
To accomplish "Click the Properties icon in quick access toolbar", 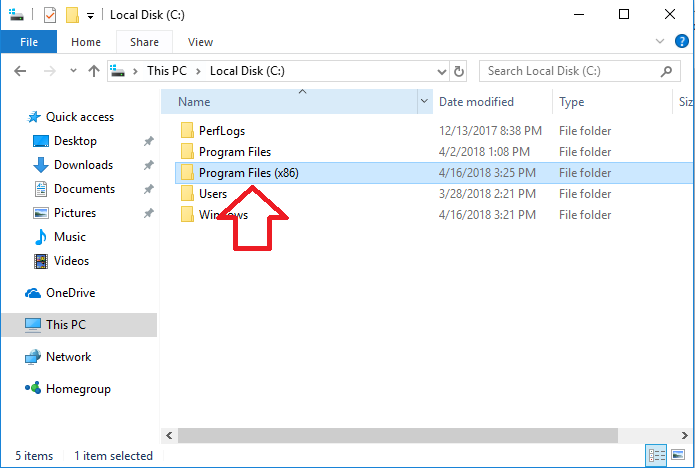I will coord(50,16).
